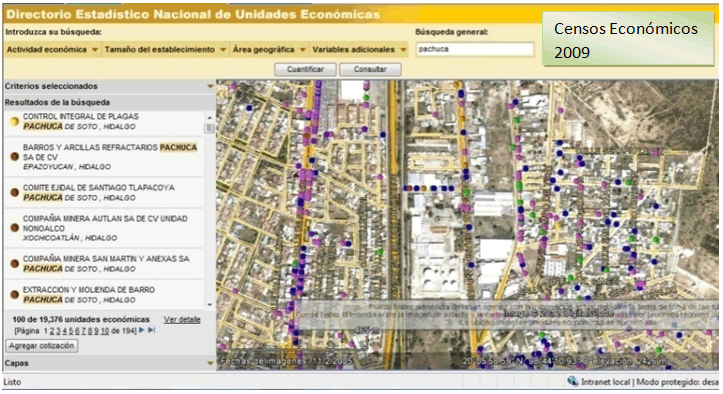
Task: Click the brown marker beside BARROS Y ARCILLAS REFRACTARIOS
Action: coord(15,157)
